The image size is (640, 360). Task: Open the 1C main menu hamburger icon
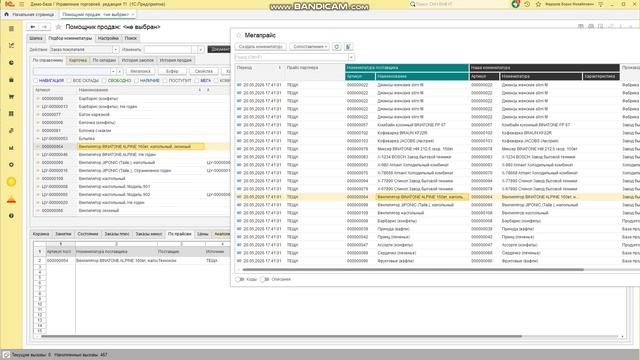[x=22, y=4]
